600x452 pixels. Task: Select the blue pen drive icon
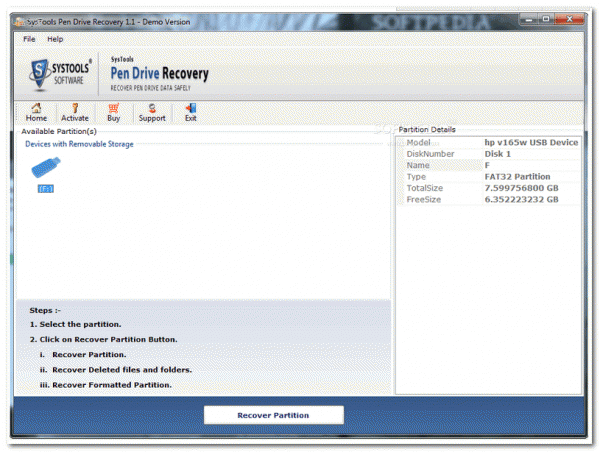point(46,167)
